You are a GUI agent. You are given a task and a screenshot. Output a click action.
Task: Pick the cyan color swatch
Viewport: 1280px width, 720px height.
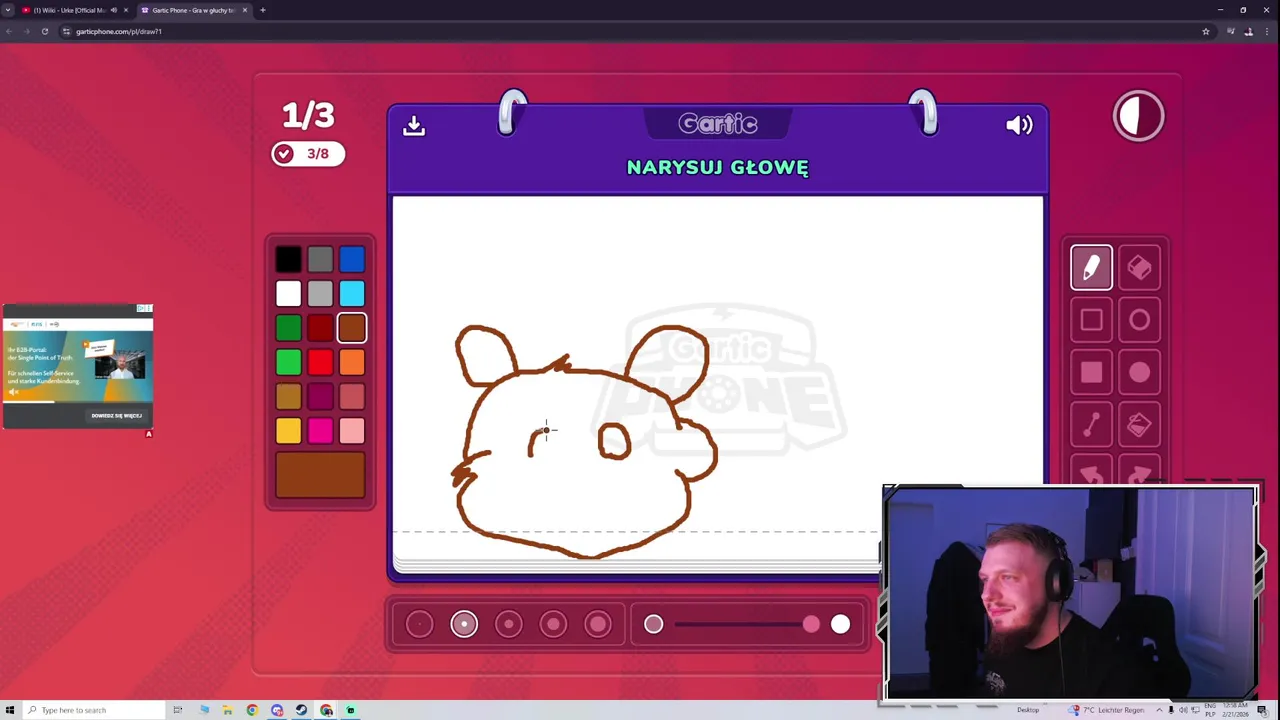[352, 294]
